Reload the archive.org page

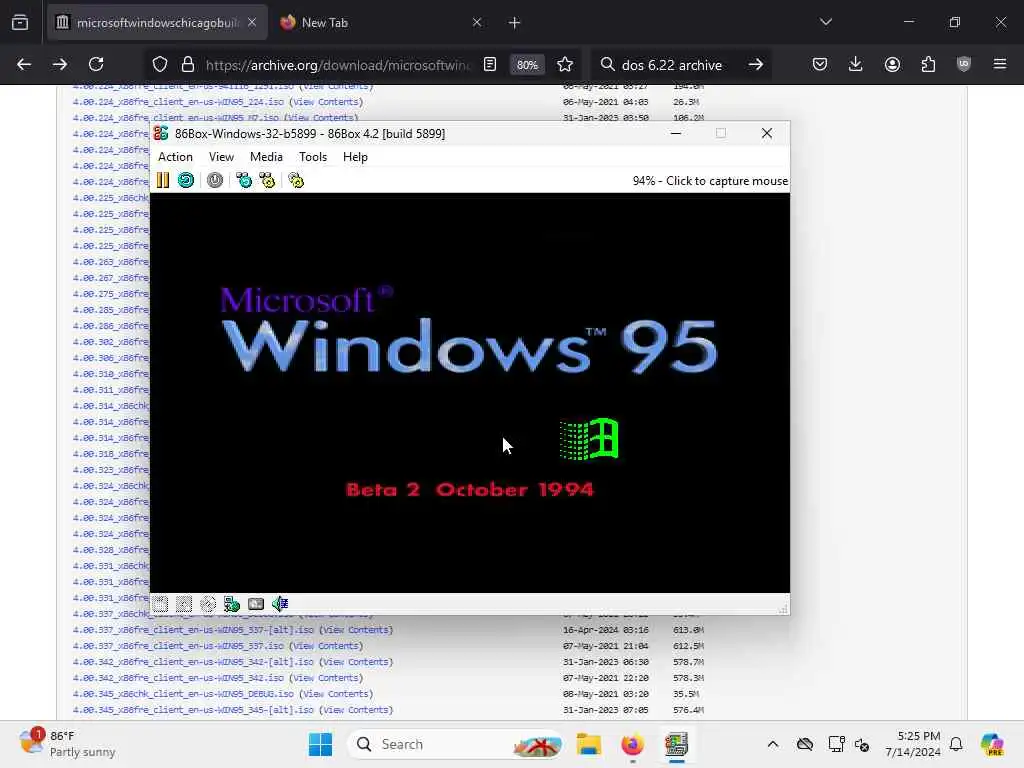pyautogui.click(x=96, y=64)
